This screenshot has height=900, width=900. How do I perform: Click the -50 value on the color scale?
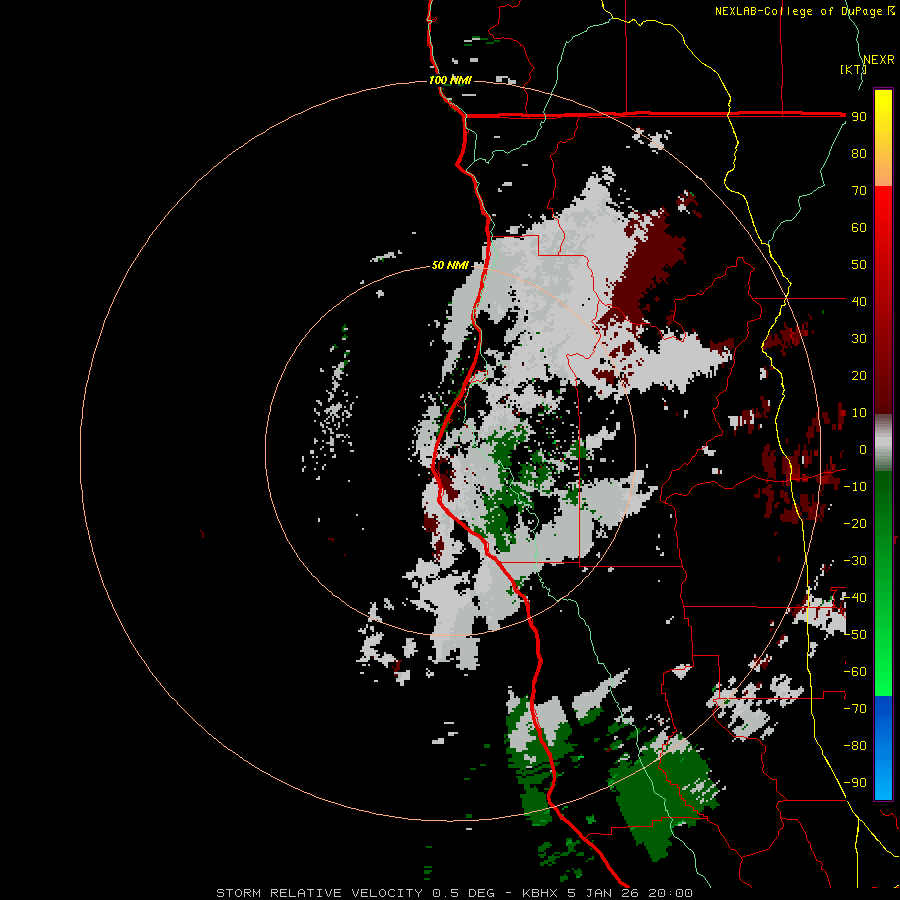855,635
